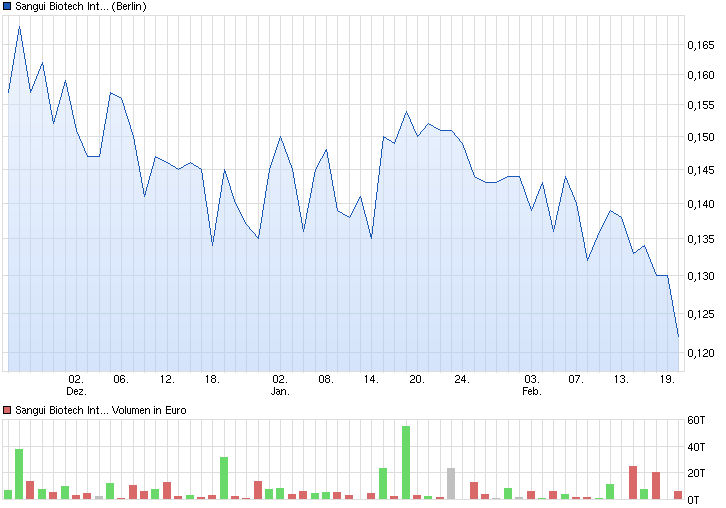The width and height of the screenshot is (726, 508).
Task: Click the 0,140 price axis label
Action: [701, 204]
